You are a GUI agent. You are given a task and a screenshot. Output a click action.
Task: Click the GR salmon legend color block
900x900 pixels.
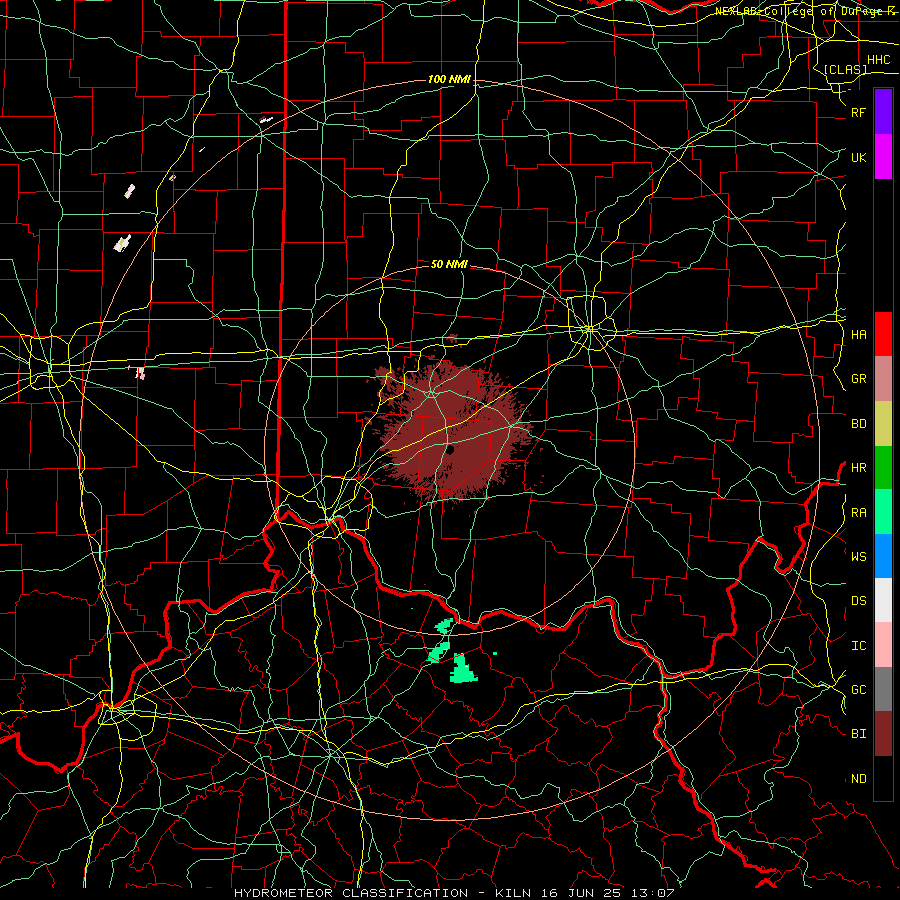tap(883, 379)
